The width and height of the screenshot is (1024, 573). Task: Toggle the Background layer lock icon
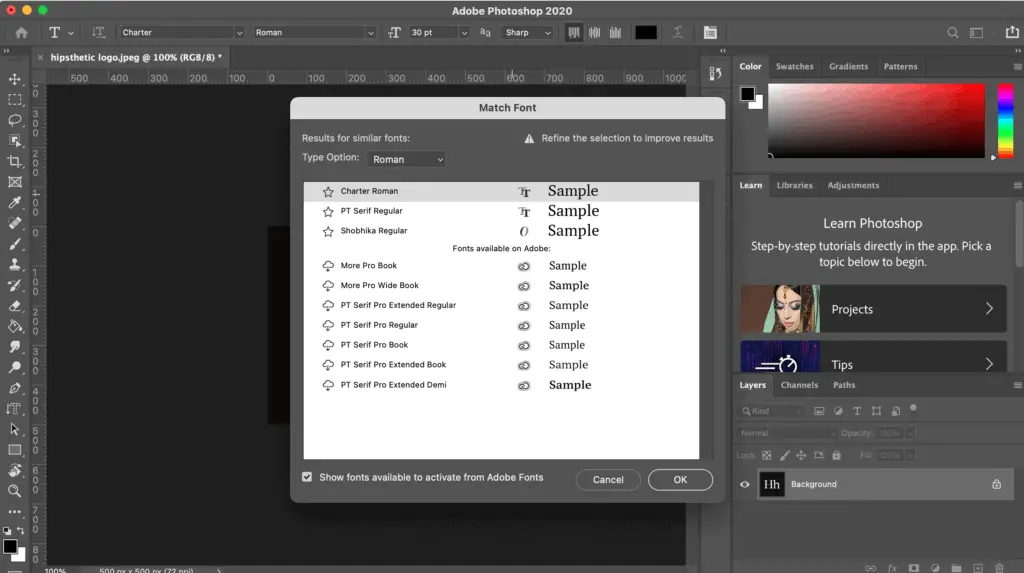pyautogui.click(x=997, y=484)
